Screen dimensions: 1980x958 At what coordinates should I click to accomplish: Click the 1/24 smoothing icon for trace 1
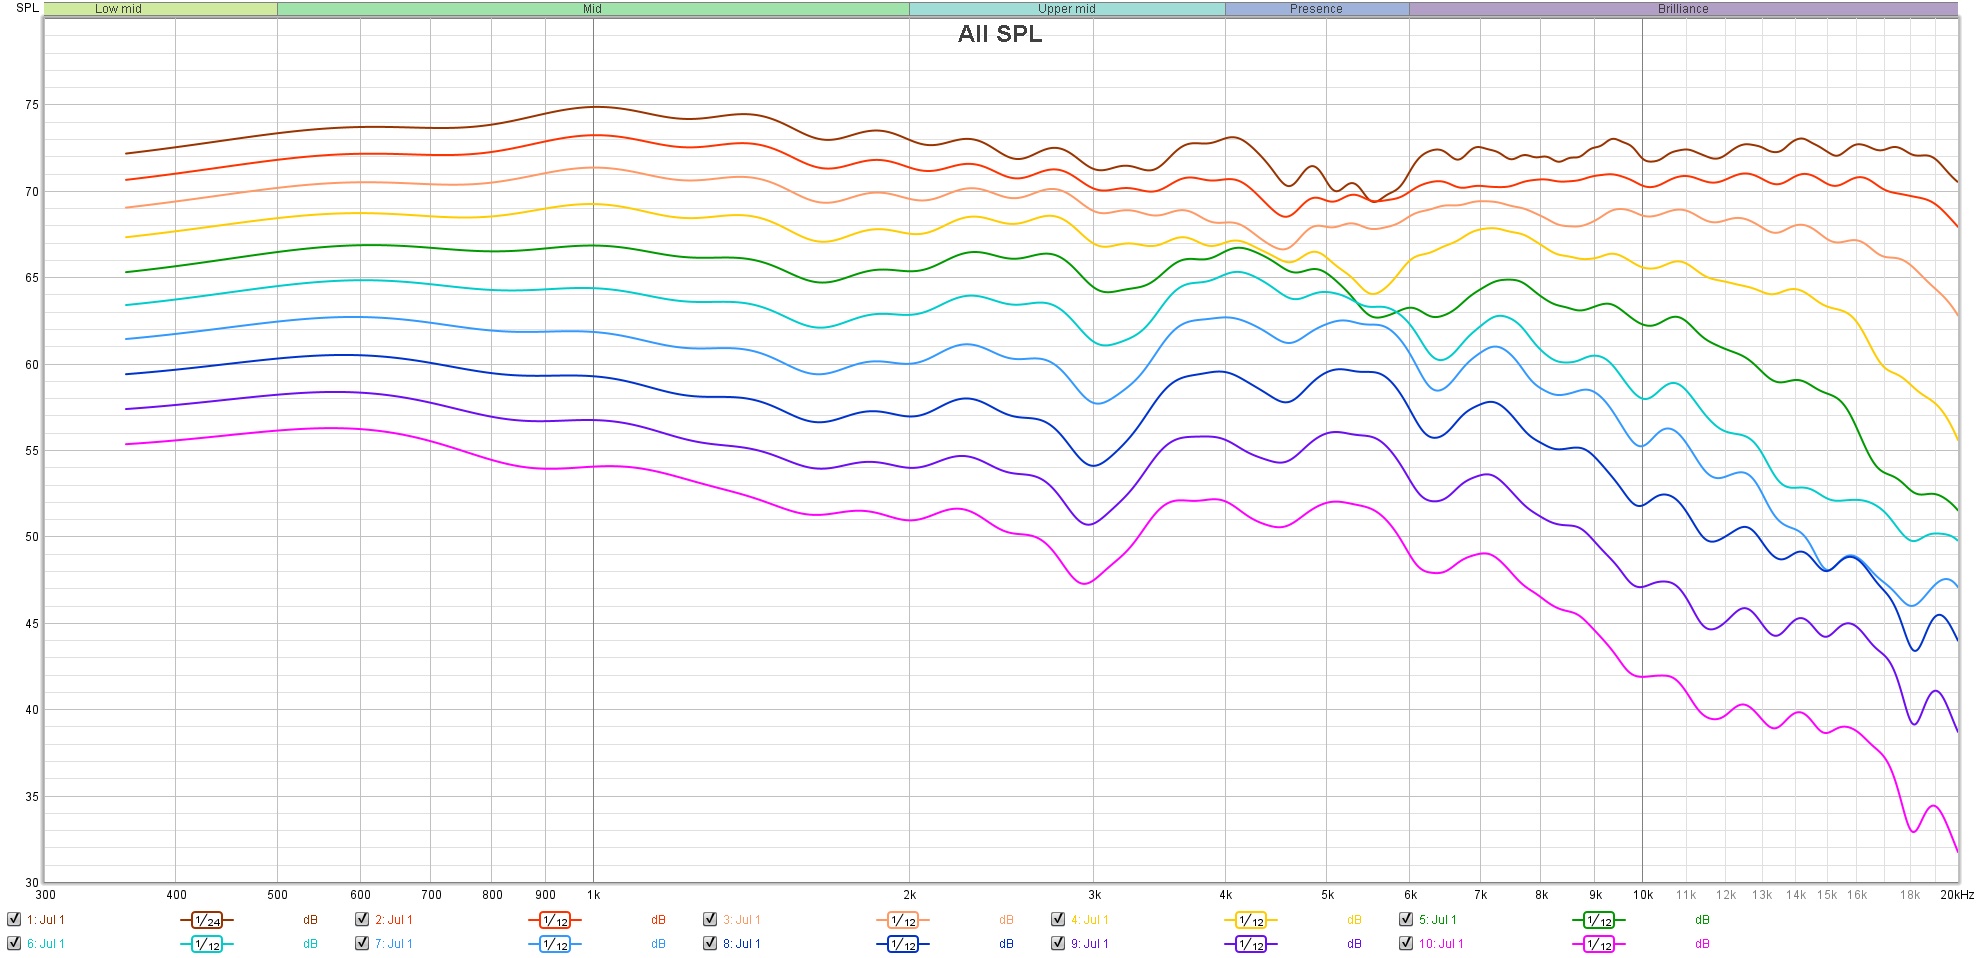click(207, 920)
